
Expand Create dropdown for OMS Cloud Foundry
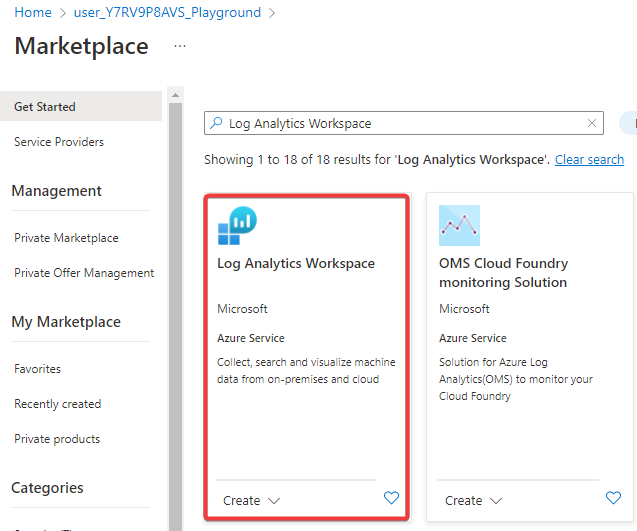click(473, 500)
